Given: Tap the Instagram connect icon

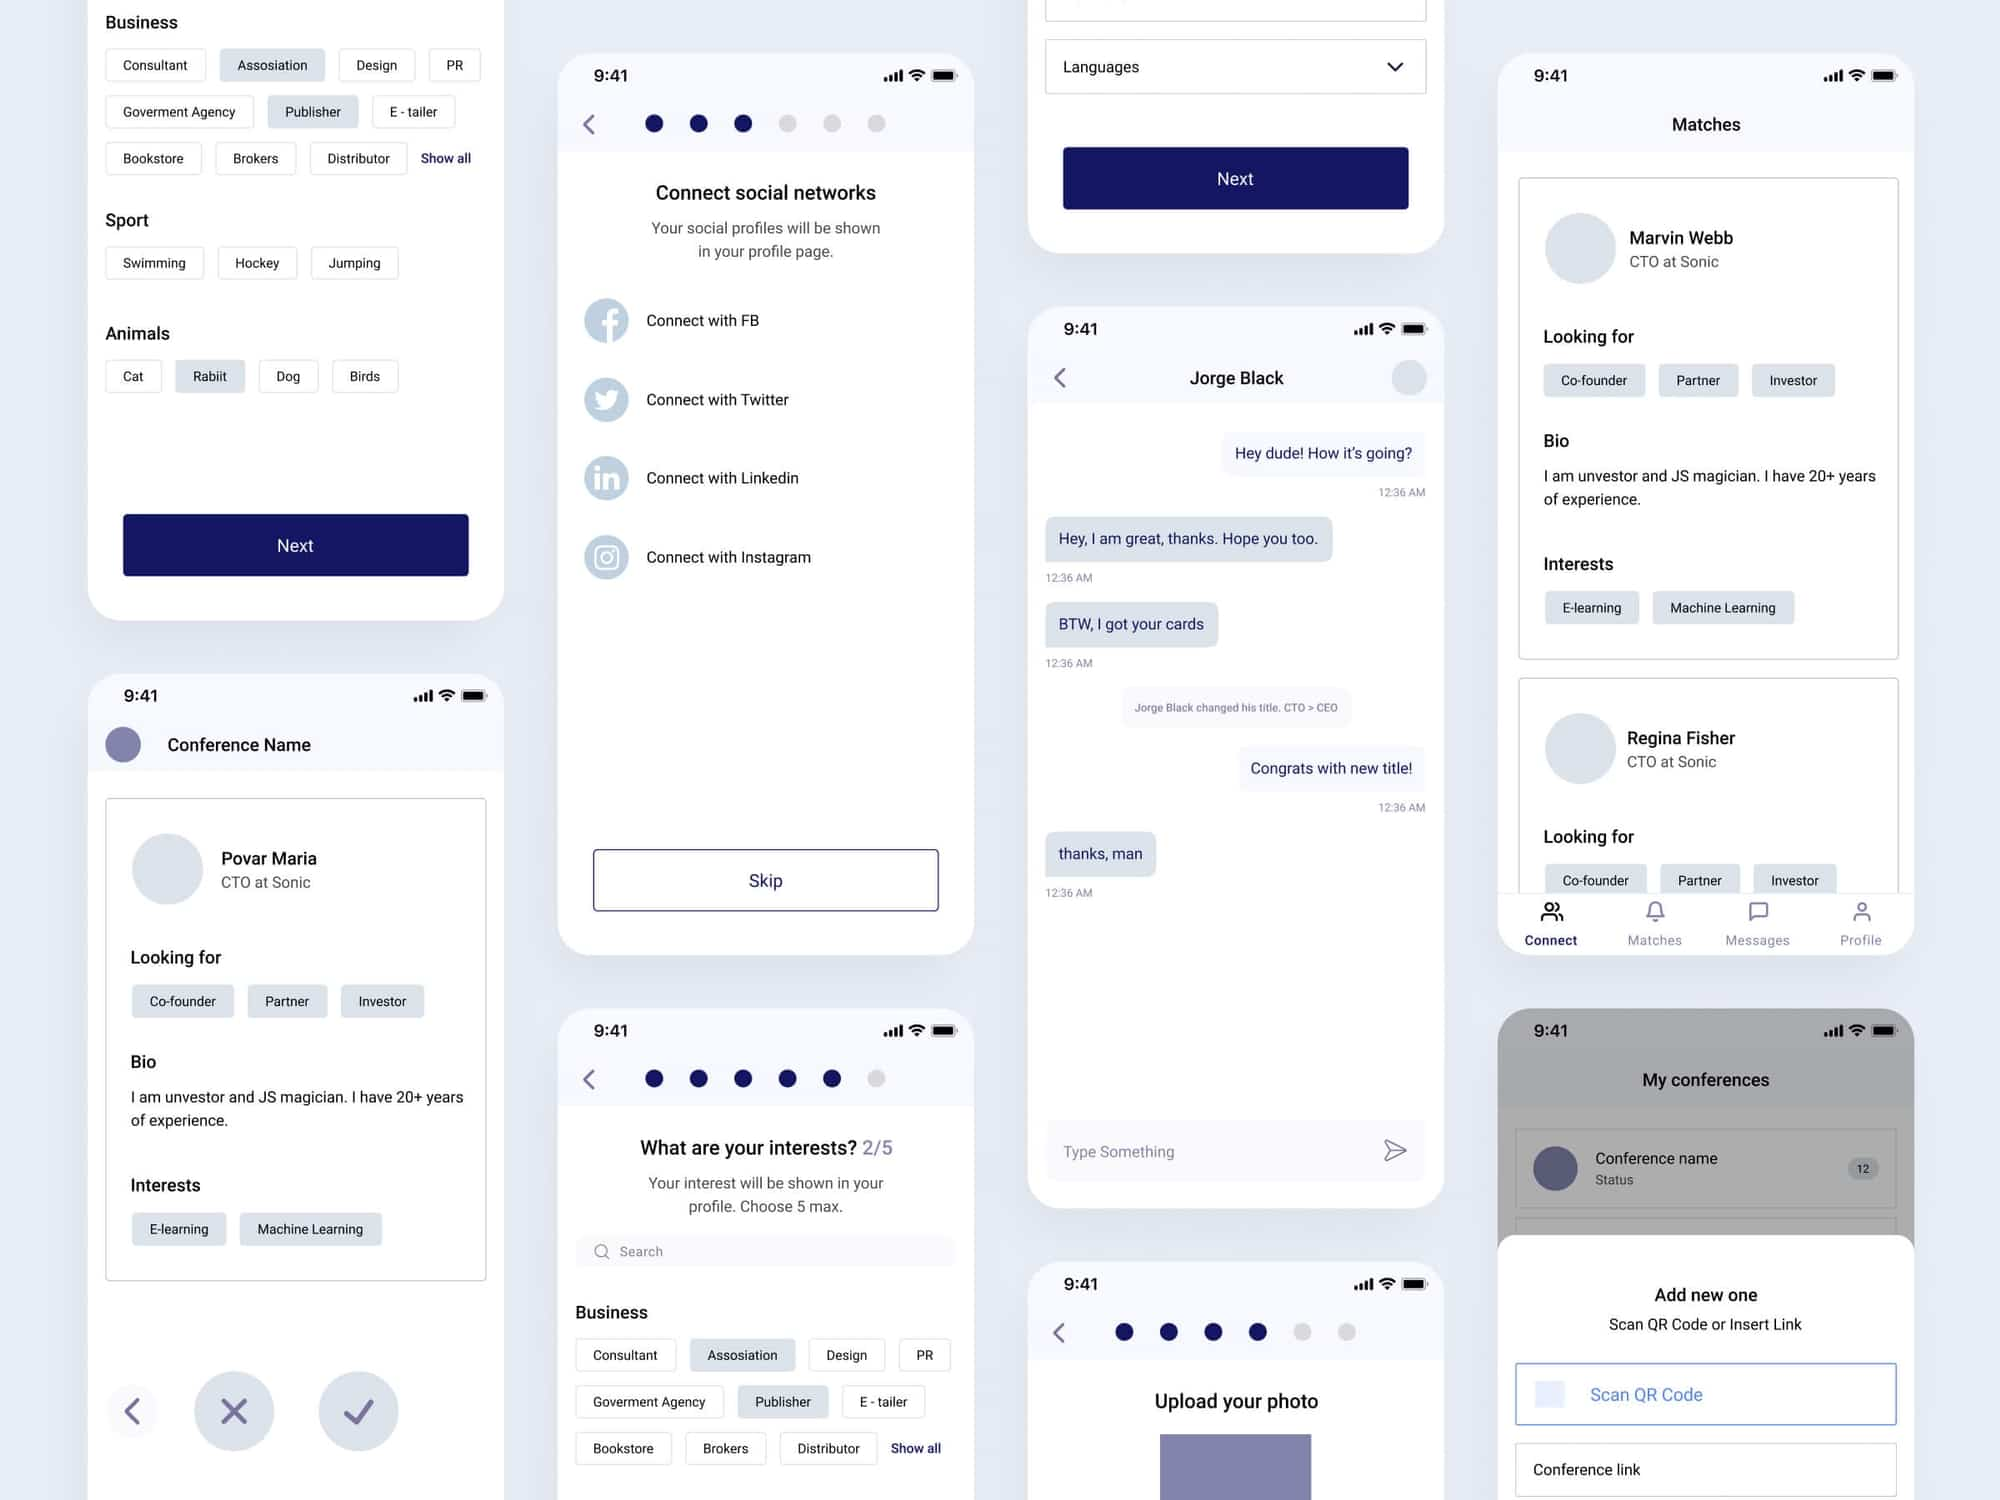Looking at the screenshot, I should [605, 556].
